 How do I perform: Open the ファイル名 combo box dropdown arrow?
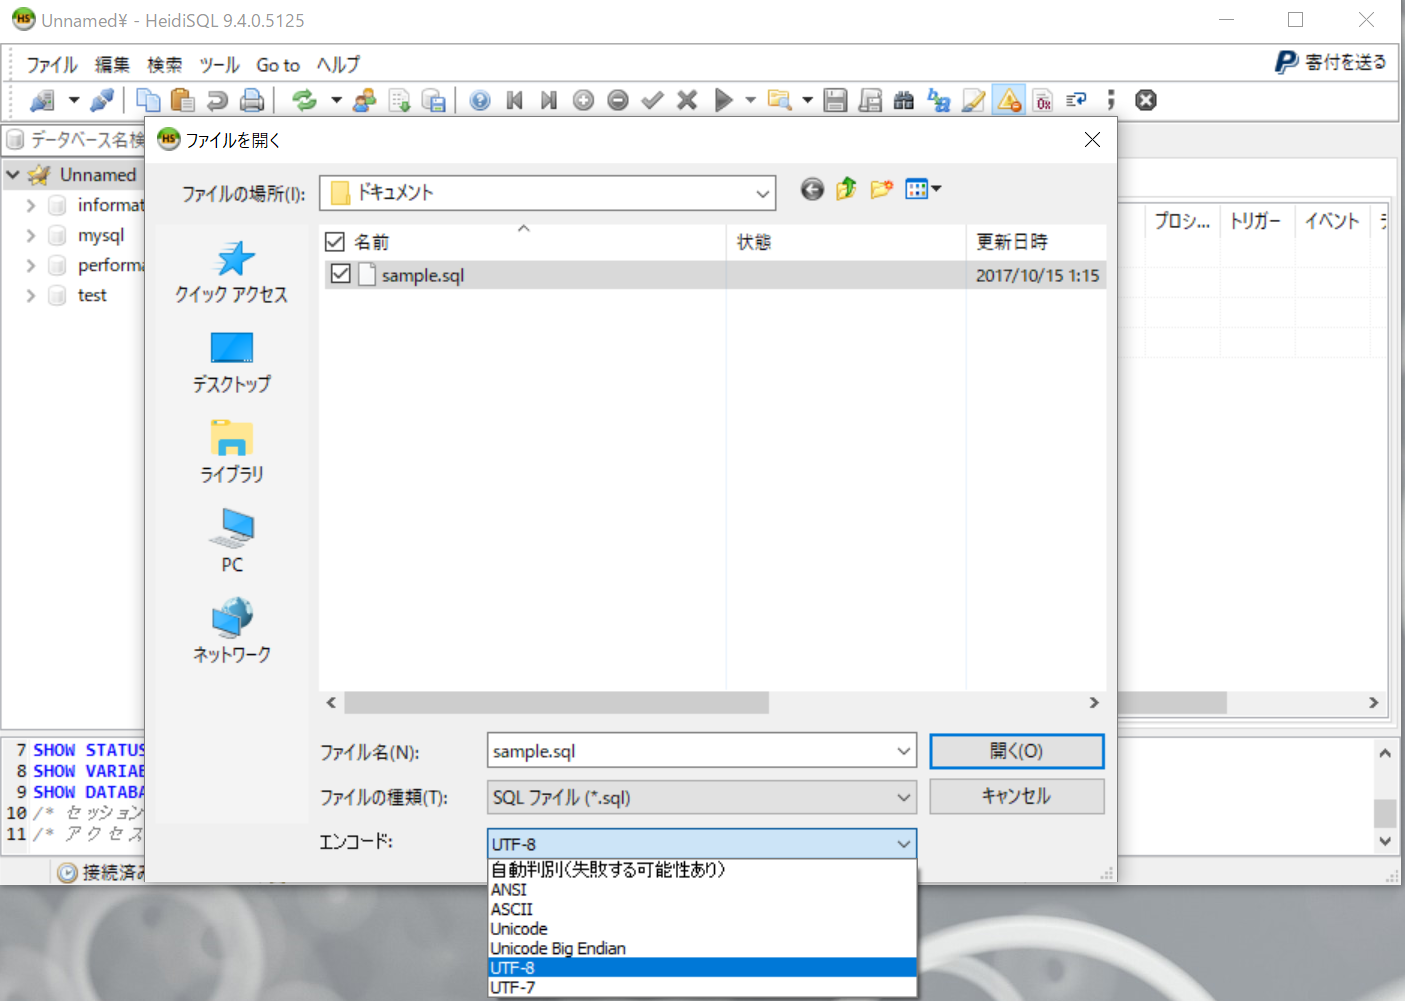pos(903,751)
